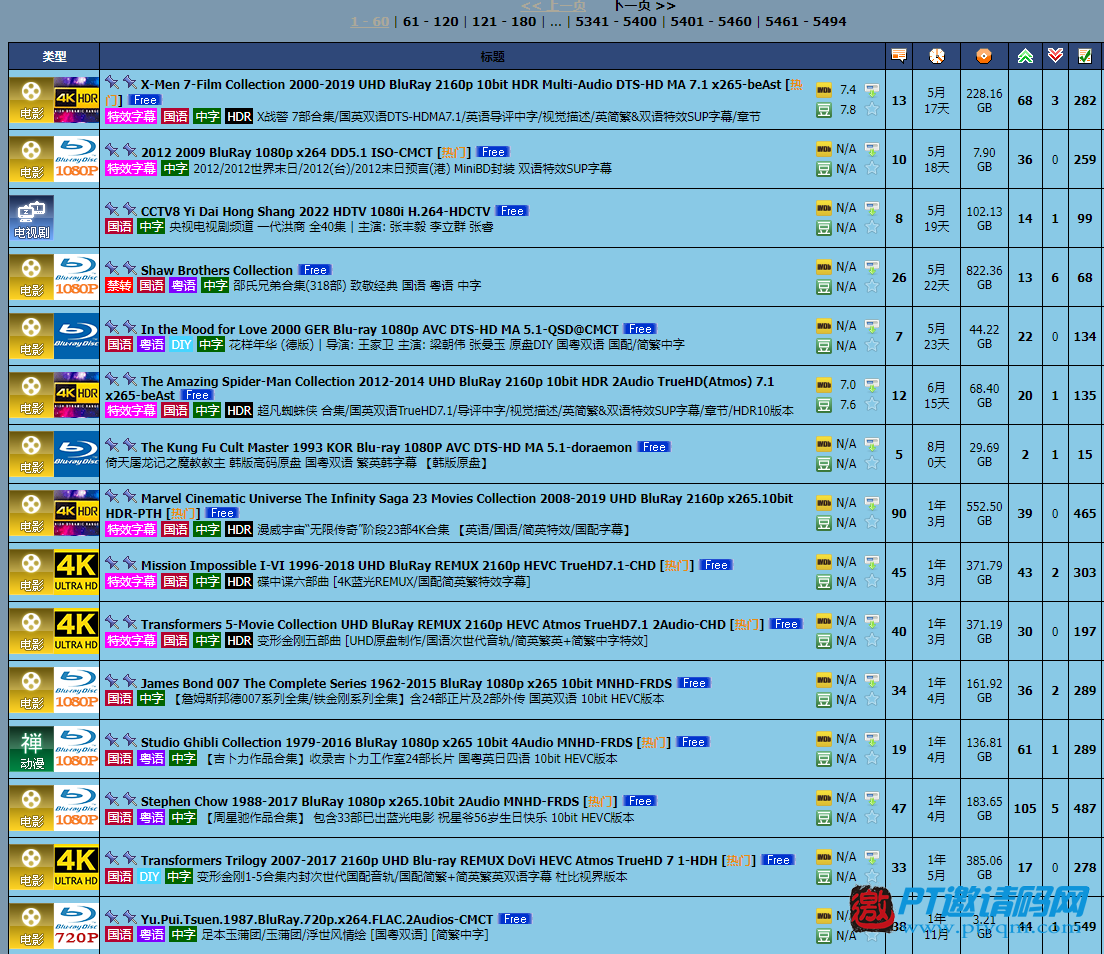1104x954 pixels.
Task: Download The Kung Fu Cult Master torrent
Action: (872, 444)
